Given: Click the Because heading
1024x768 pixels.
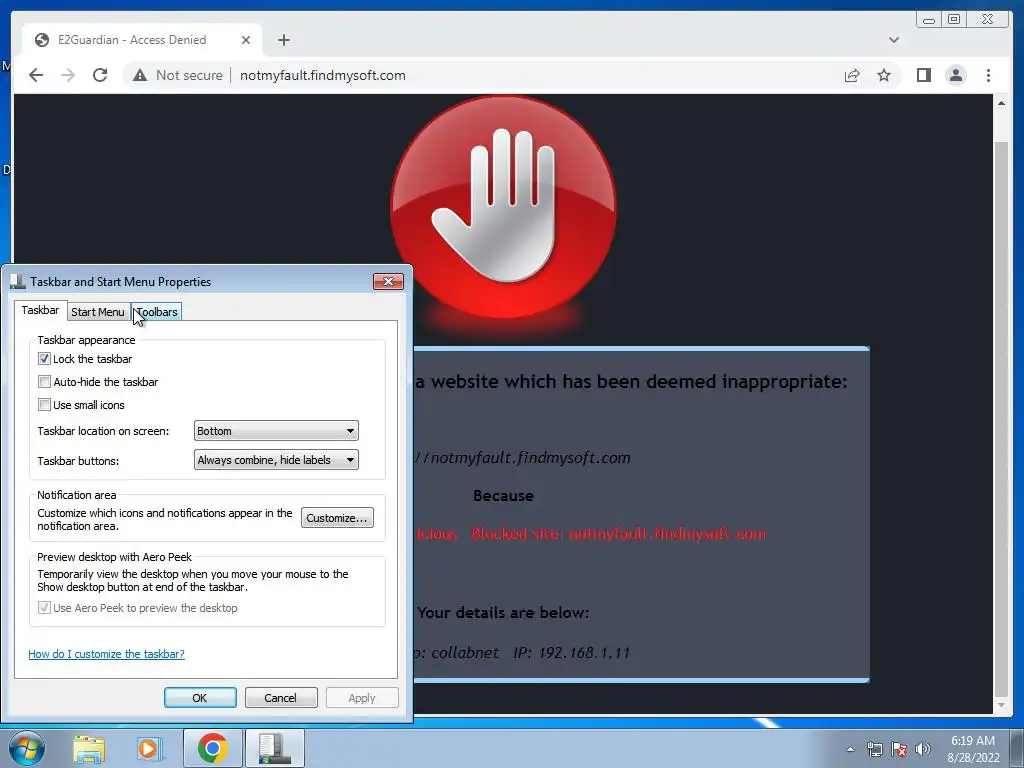Looking at the screenshot, I should (x=503, y=496).
